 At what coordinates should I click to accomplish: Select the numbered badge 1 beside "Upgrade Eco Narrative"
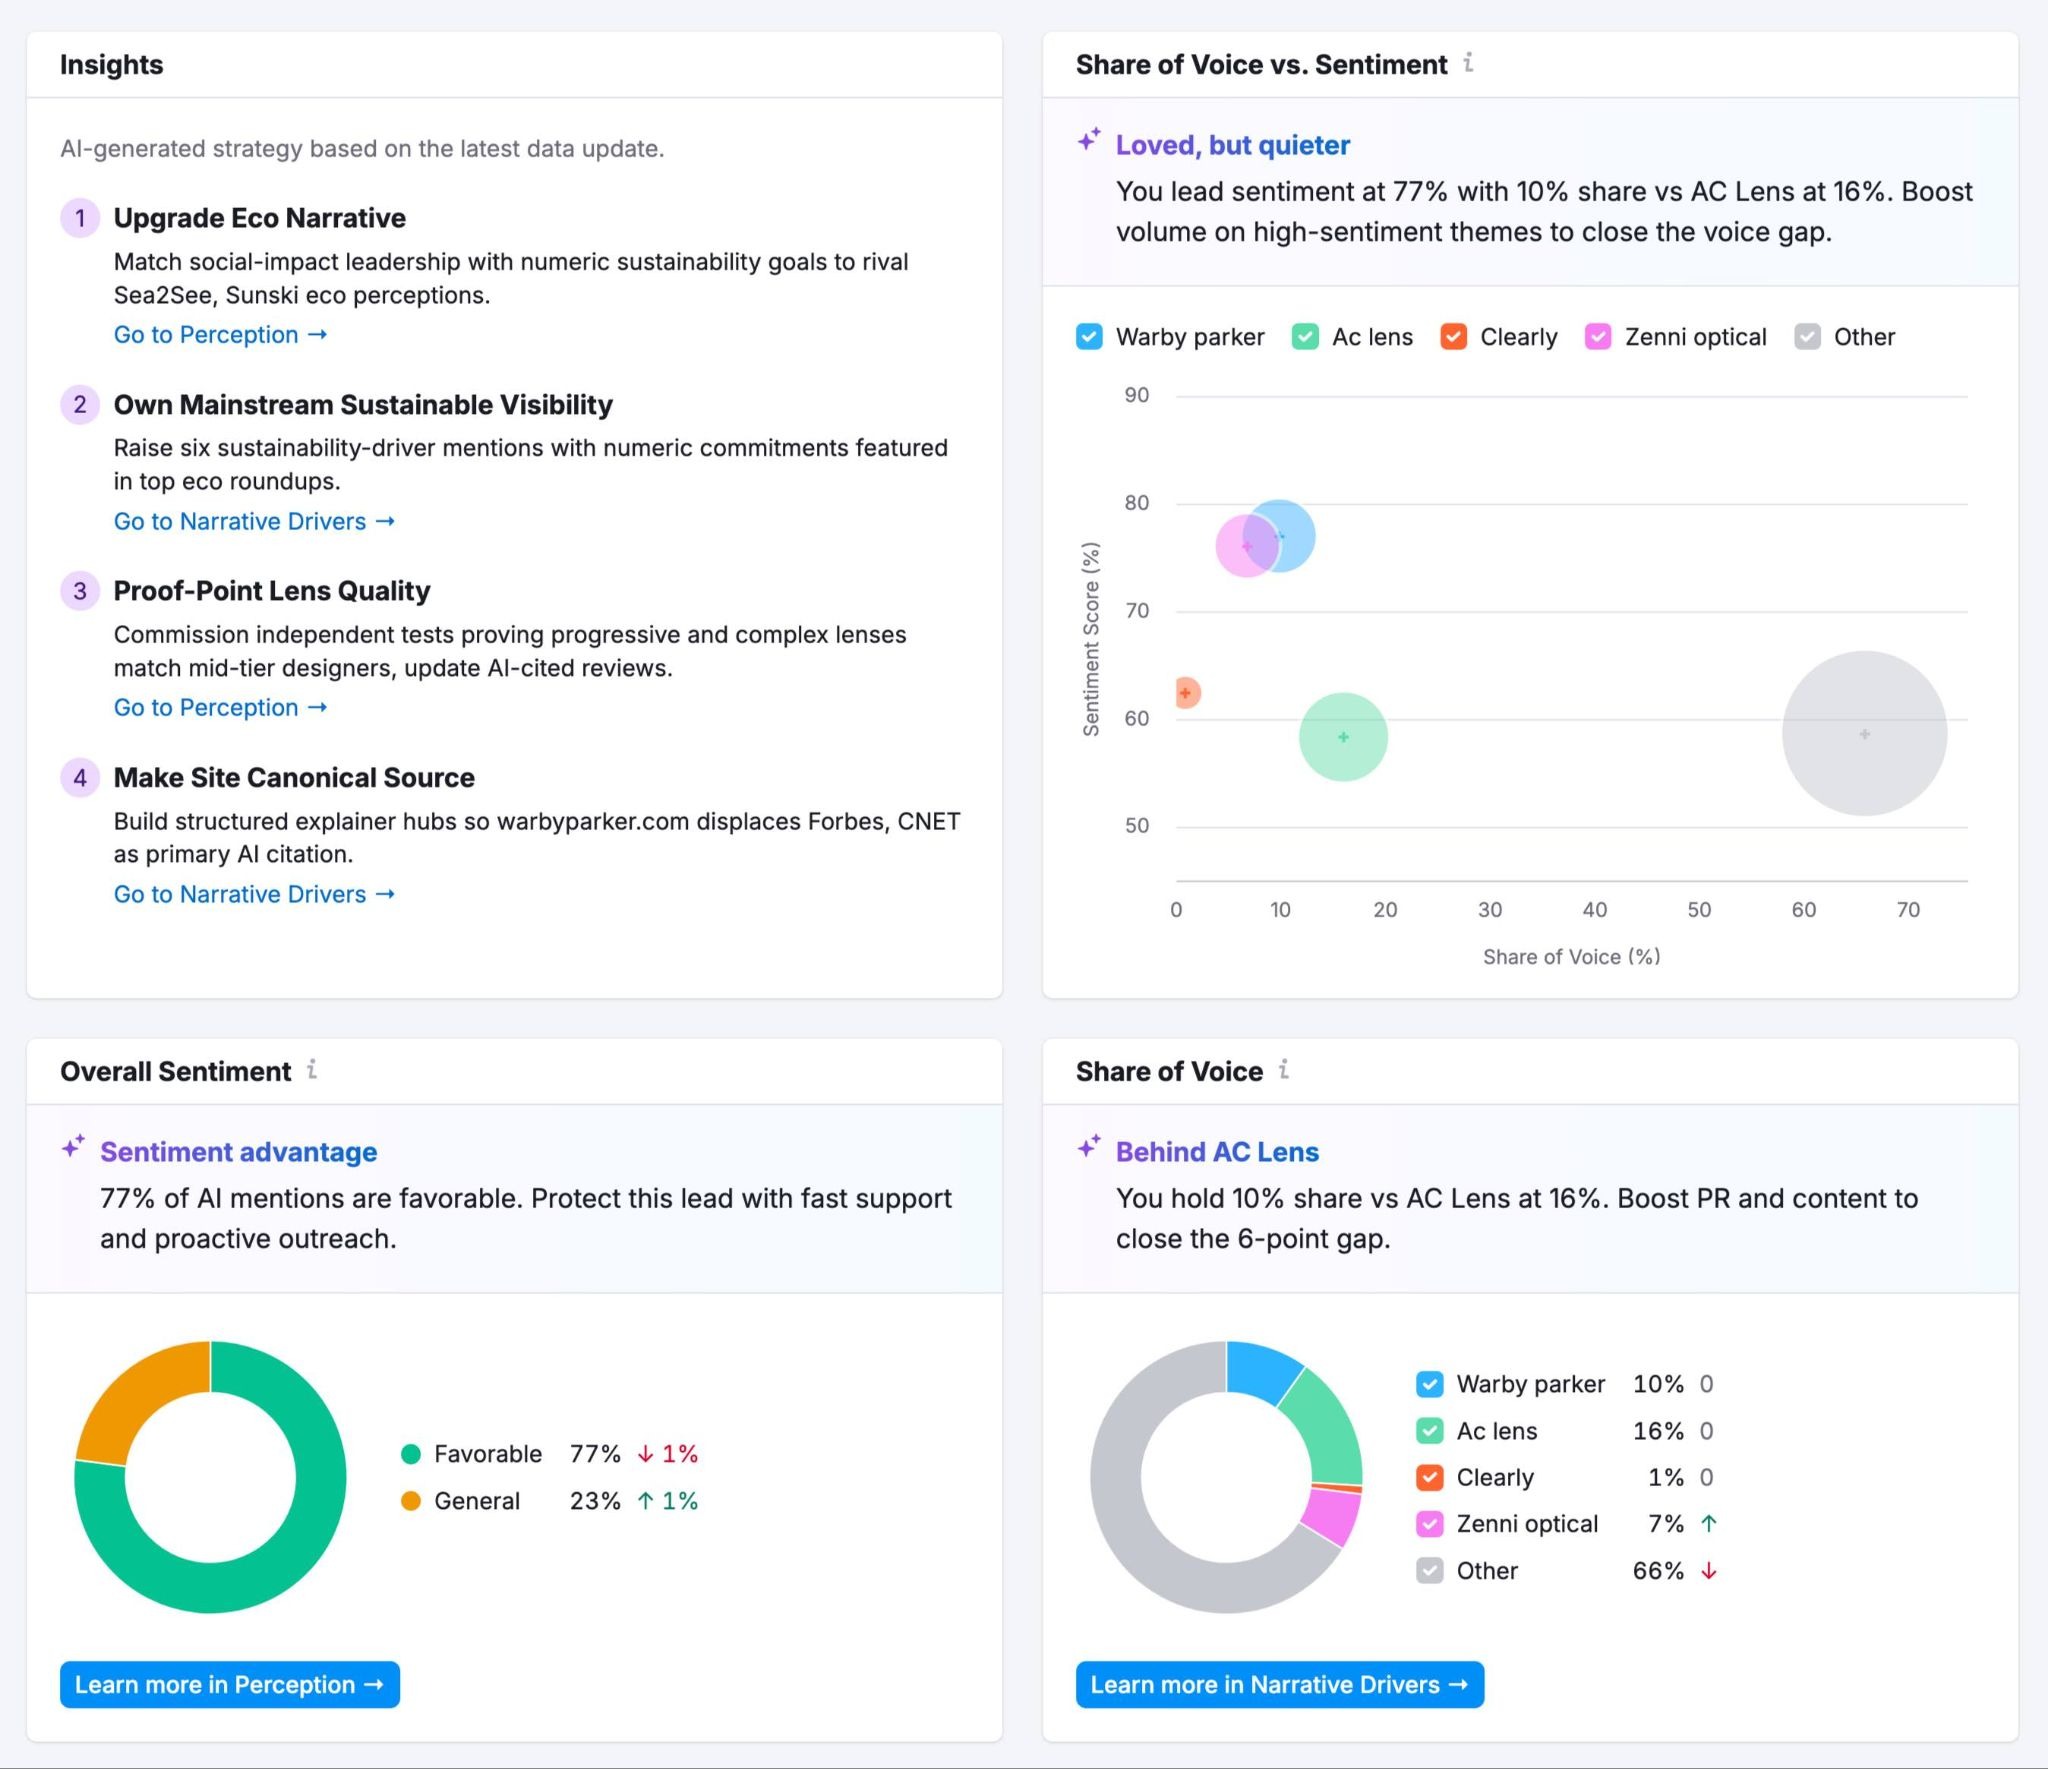pos(80,218)
